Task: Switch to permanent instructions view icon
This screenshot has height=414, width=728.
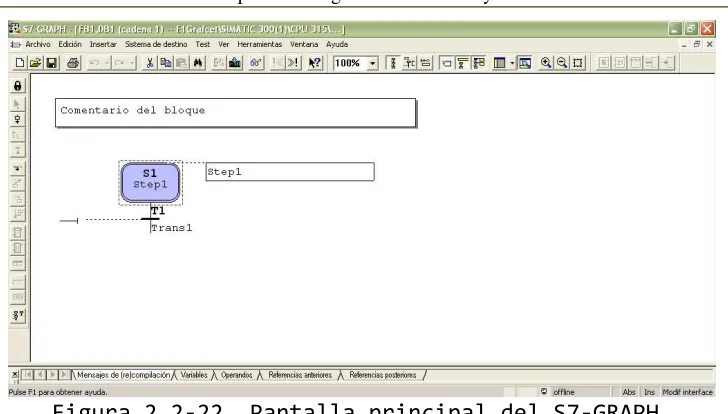Action: coord(425,63)
